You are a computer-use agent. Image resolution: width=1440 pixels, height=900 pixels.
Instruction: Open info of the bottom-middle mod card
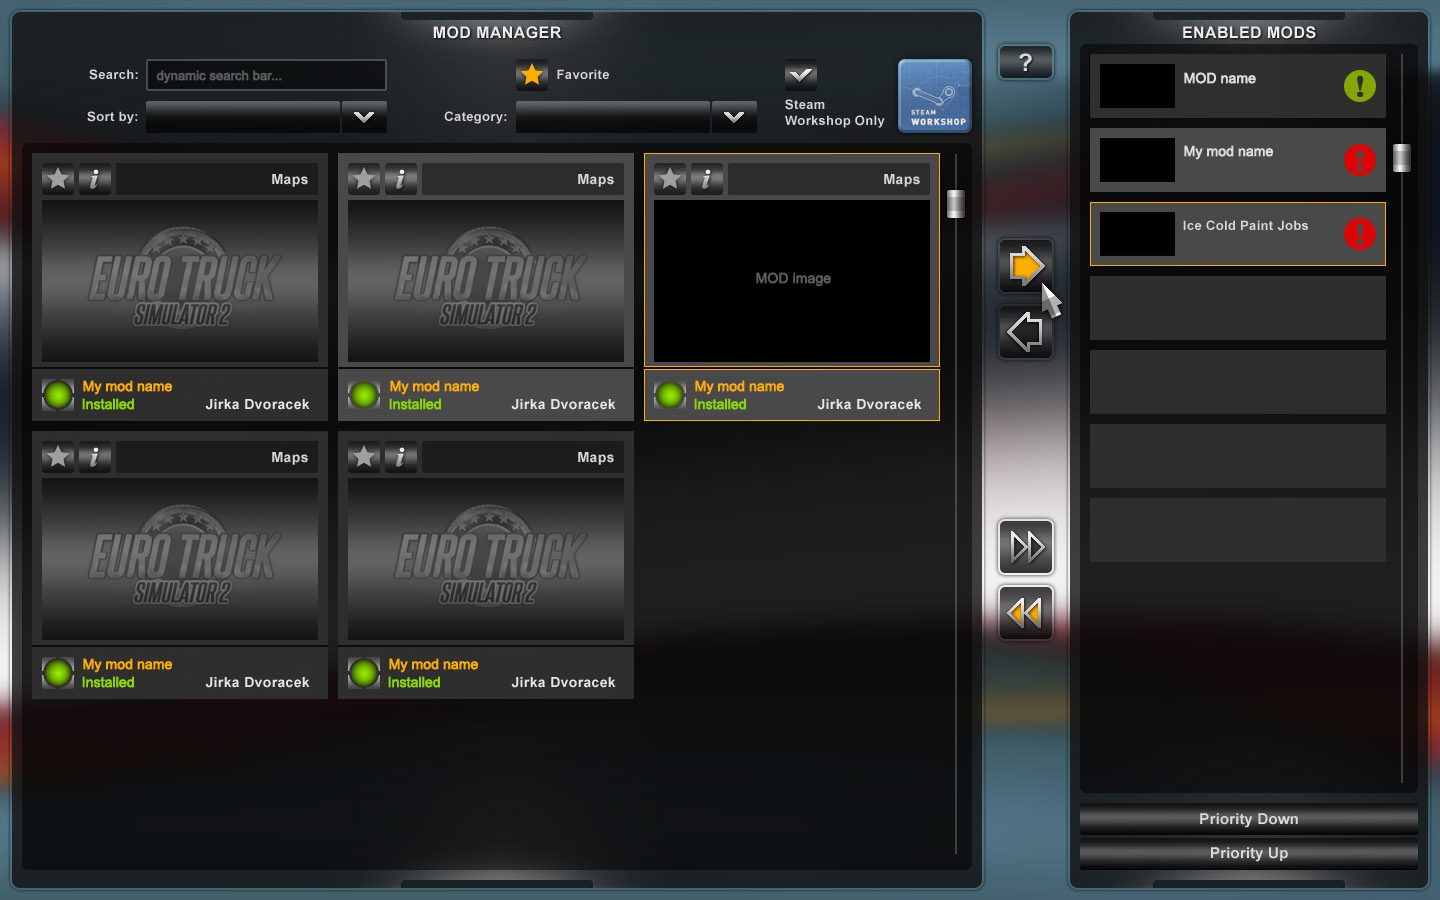coord(401,457)
